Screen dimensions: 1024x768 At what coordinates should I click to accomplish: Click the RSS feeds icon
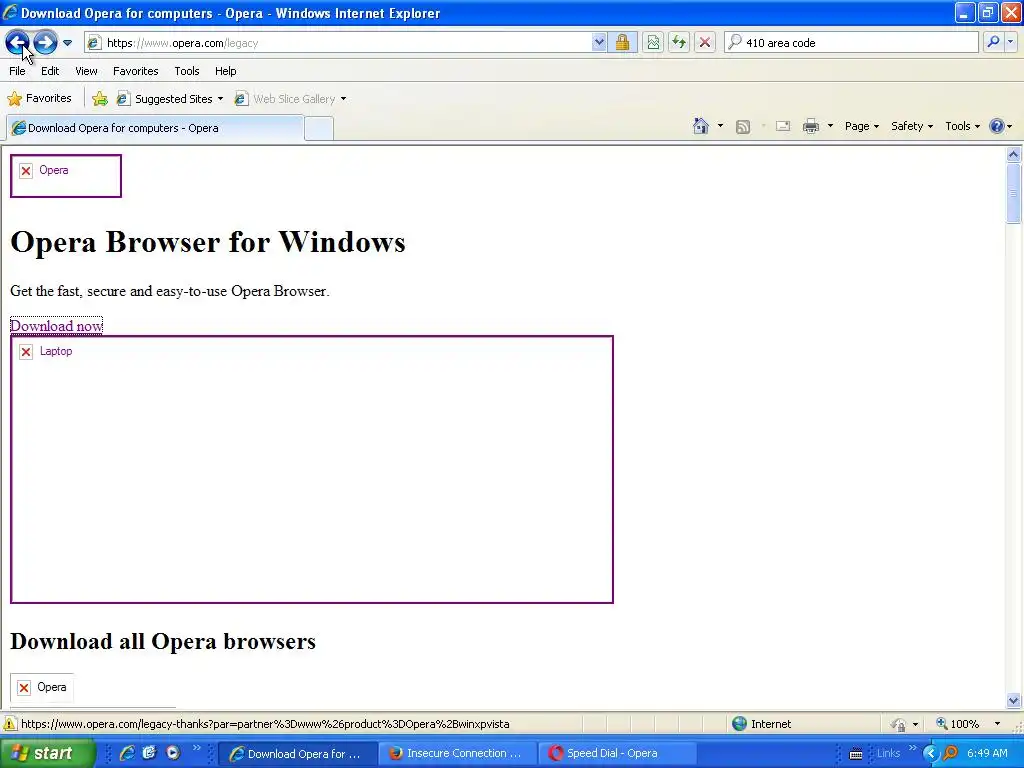point(743,127)
